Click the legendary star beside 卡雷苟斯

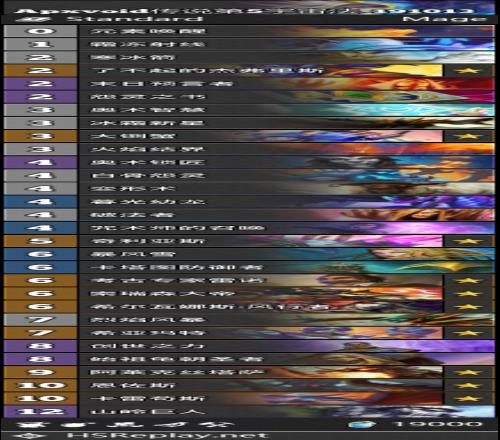[x=468, y=398]
